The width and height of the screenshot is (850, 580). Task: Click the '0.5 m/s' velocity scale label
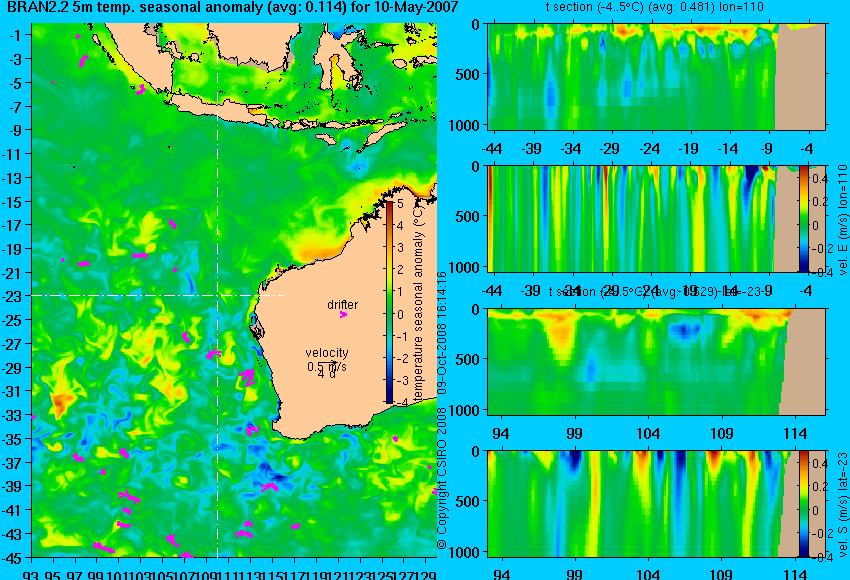pyautogui.click(x=327, y=367)
